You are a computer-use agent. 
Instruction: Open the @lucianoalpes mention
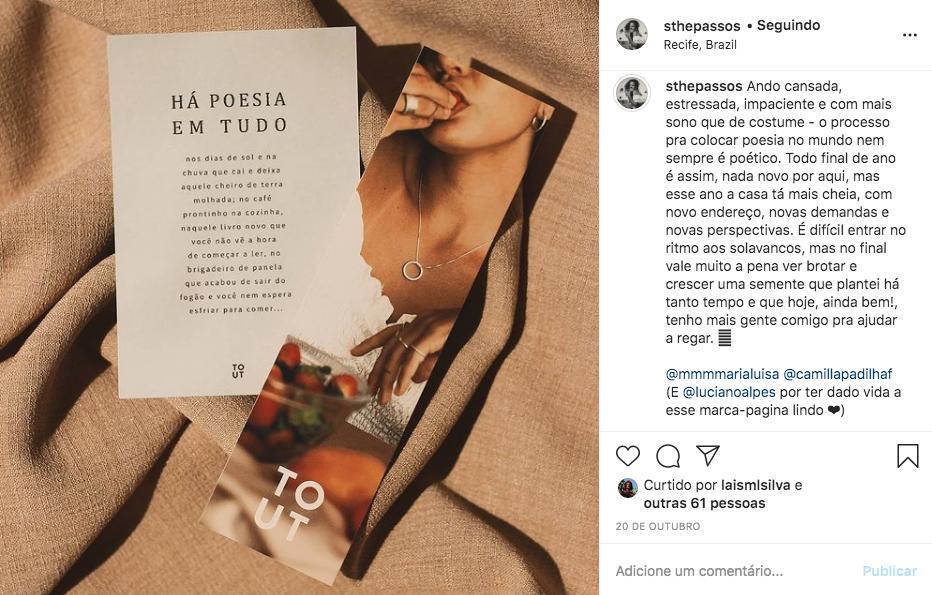point(729,392)
